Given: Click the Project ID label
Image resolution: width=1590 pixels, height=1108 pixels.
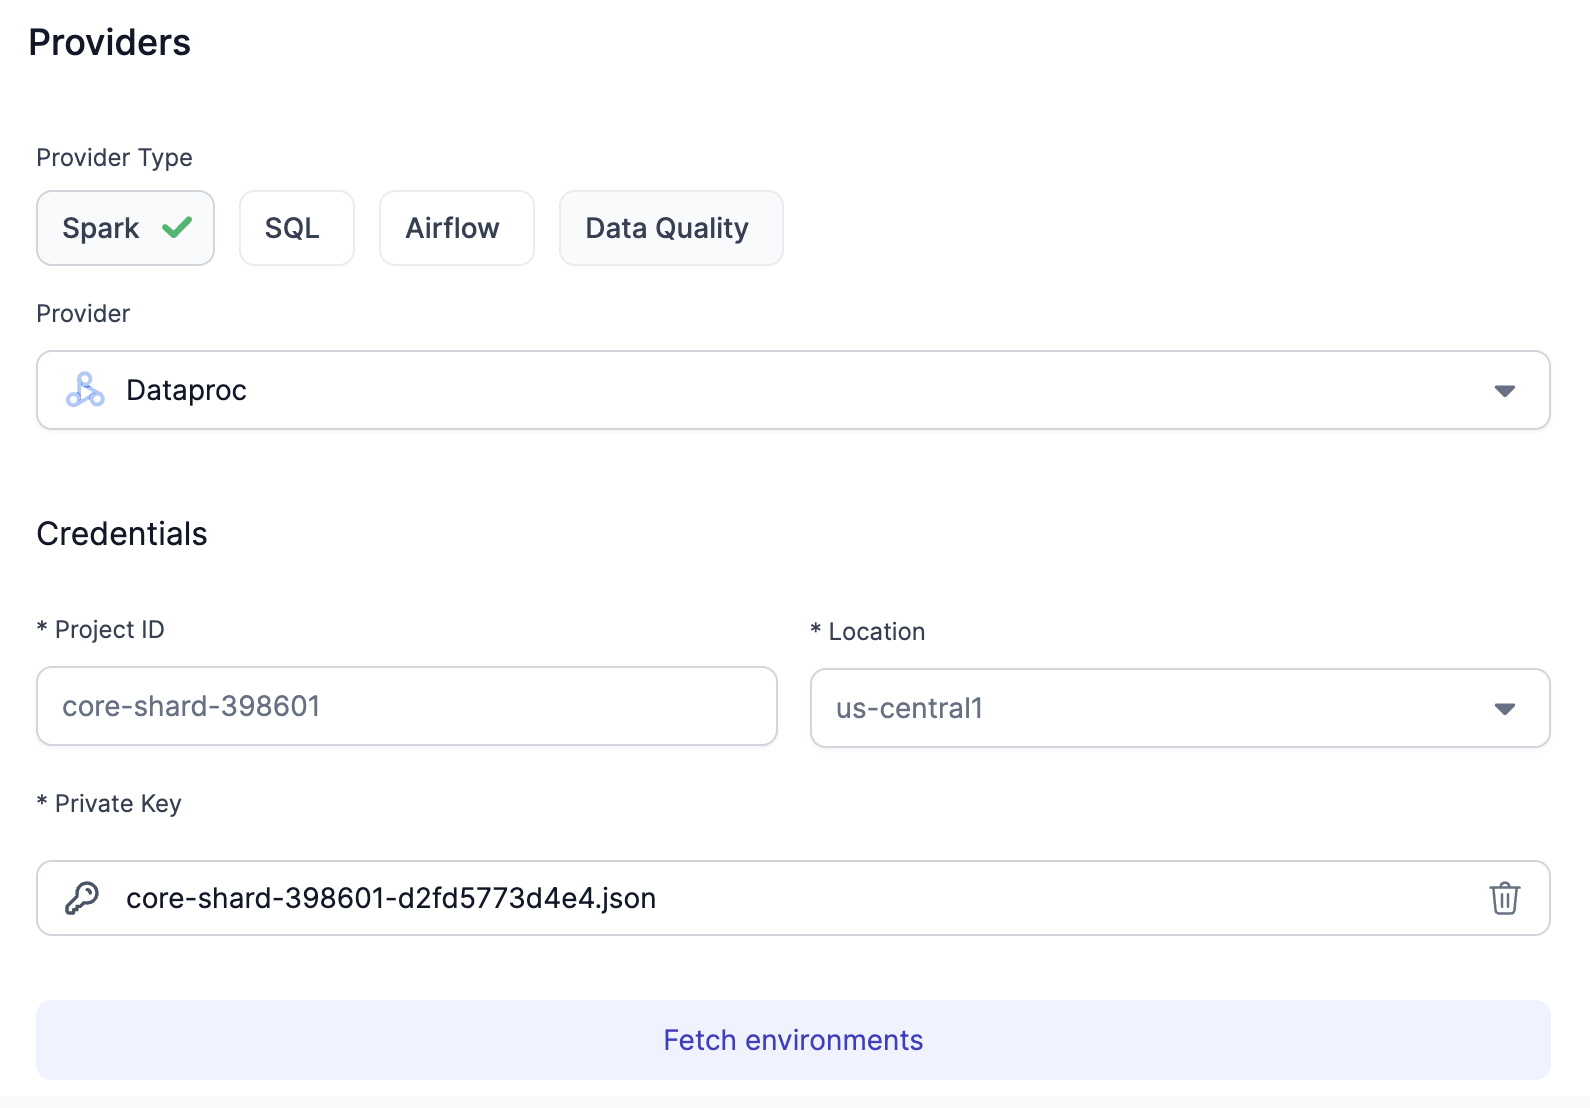Looking at the screenshot, I should click(x=101, y=630).
